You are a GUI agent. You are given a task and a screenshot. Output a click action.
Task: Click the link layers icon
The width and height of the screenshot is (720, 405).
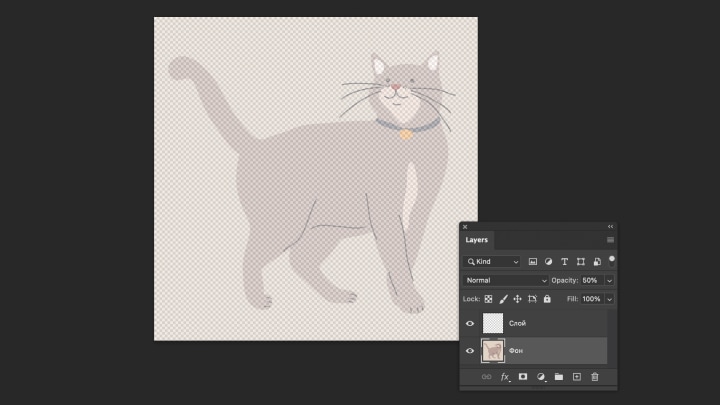click(x=486, y=377)
